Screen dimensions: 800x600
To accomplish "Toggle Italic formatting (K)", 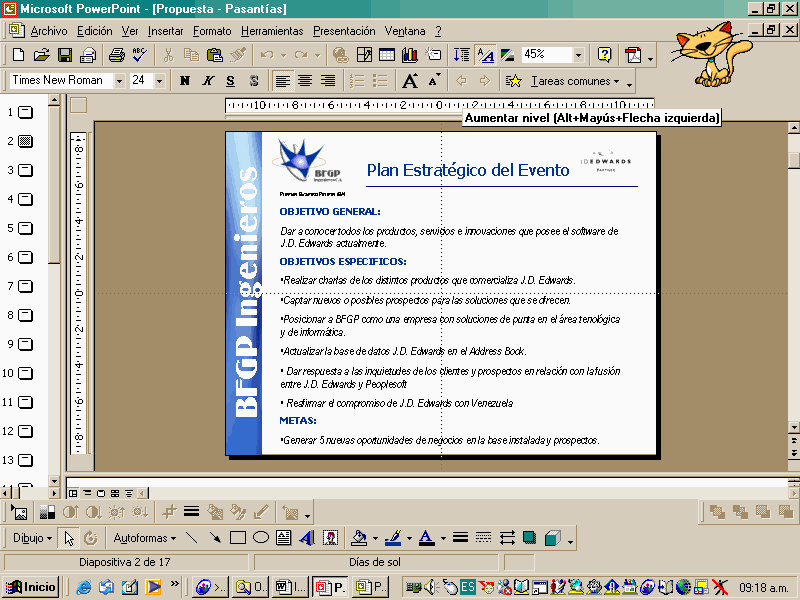I will 208,81.
